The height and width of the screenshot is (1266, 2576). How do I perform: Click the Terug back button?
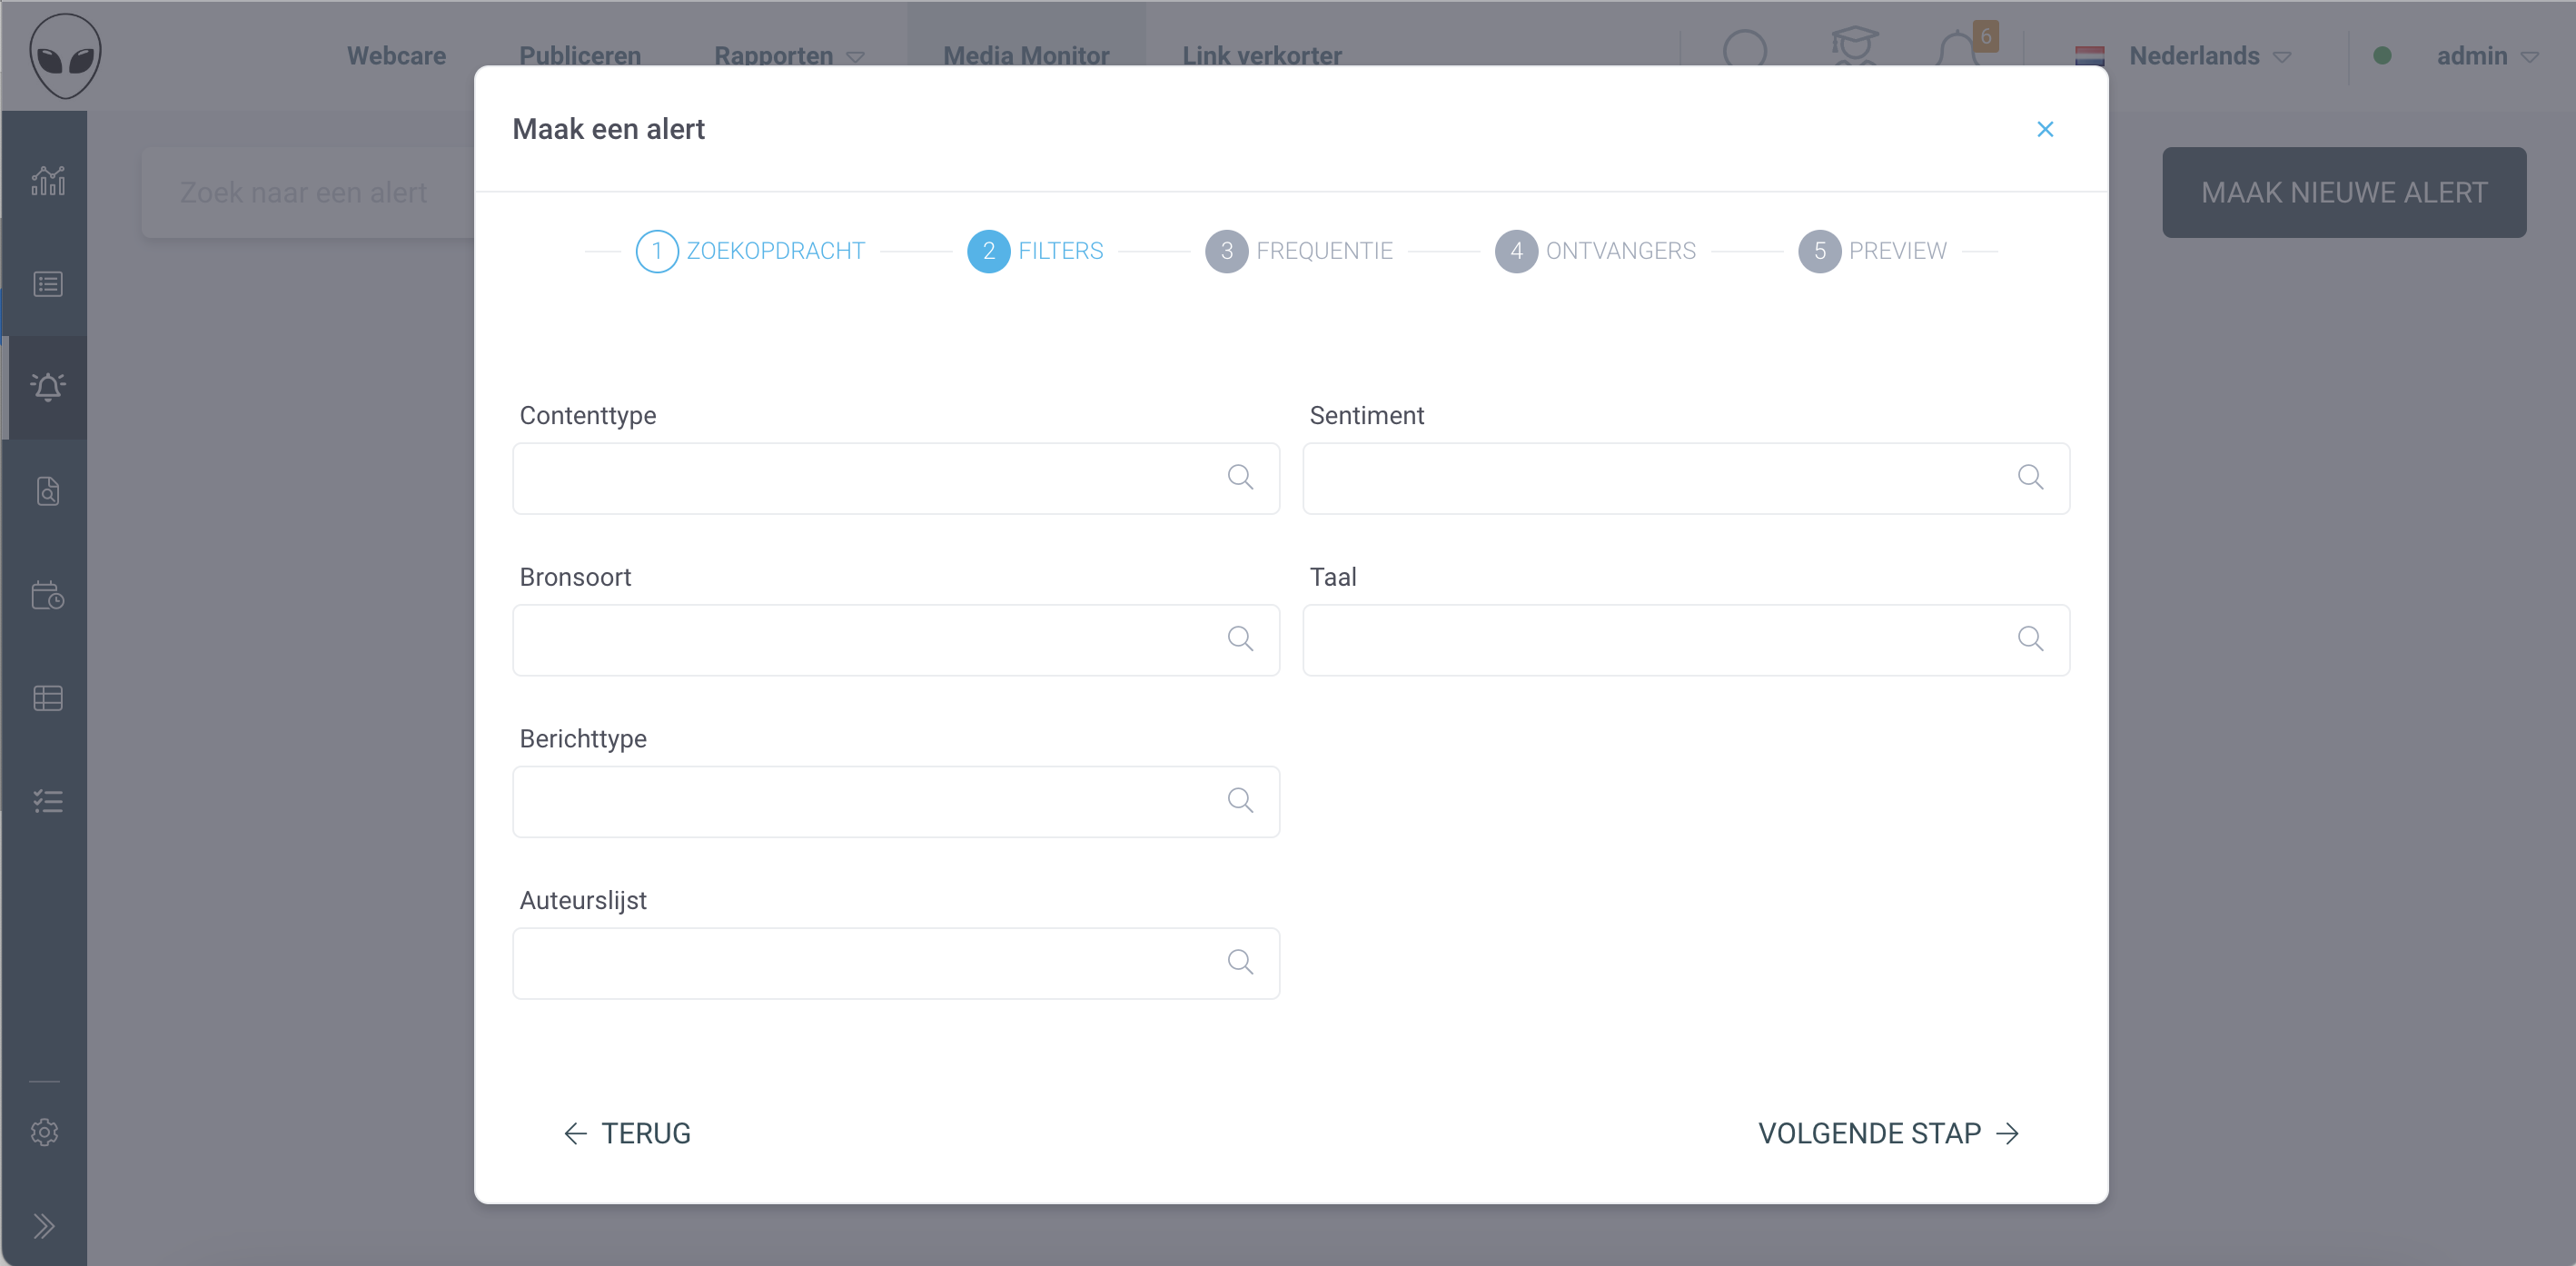click(627, 1133)
